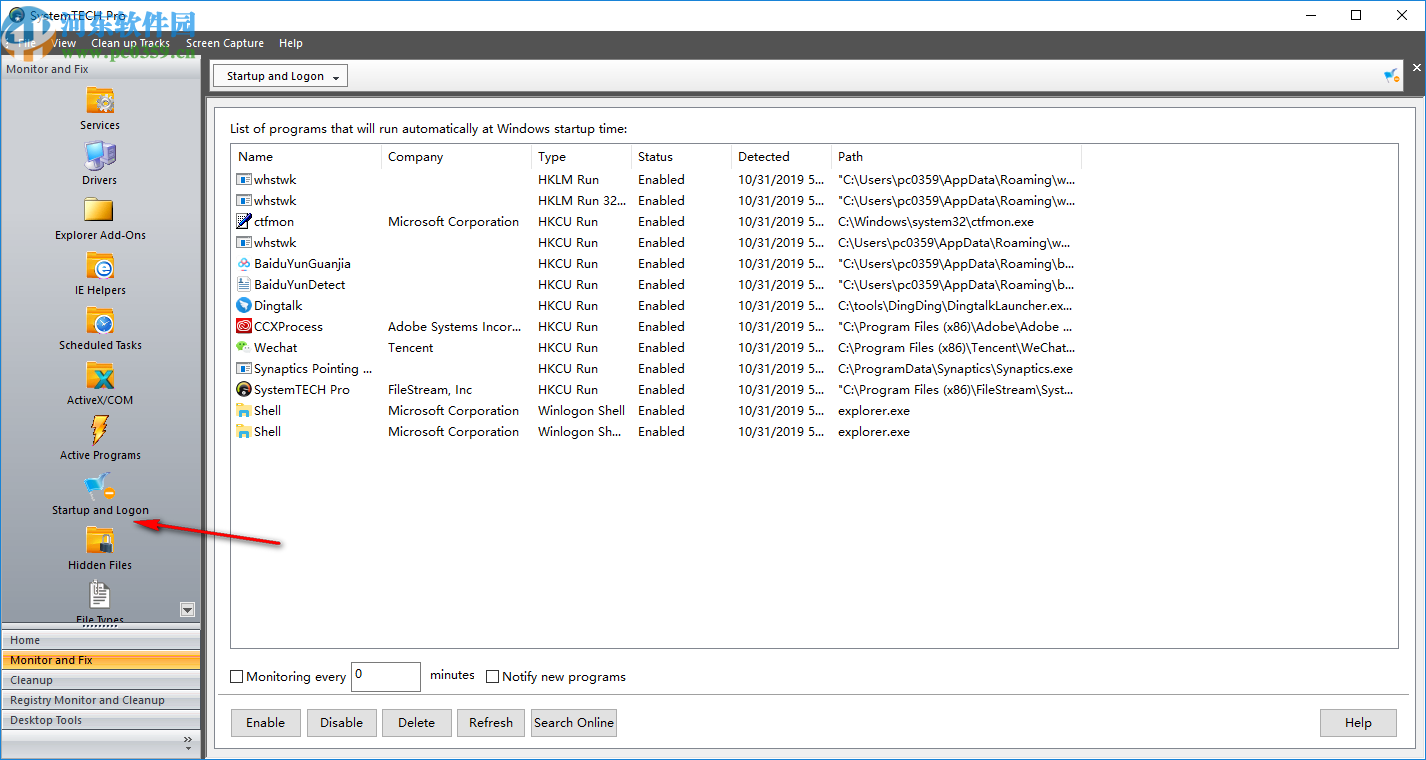Open the View menu

coord(64,43)
